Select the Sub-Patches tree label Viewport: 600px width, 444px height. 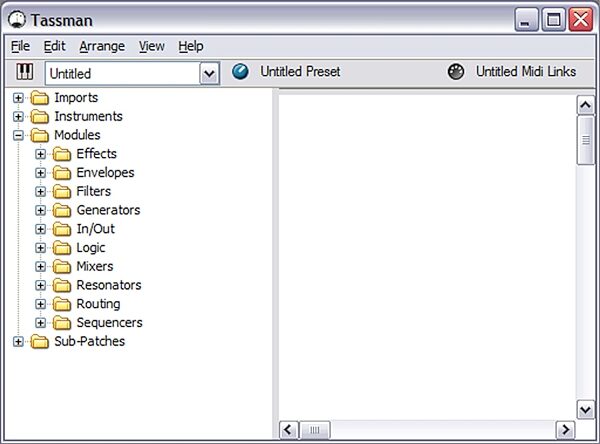click(90, 342)
